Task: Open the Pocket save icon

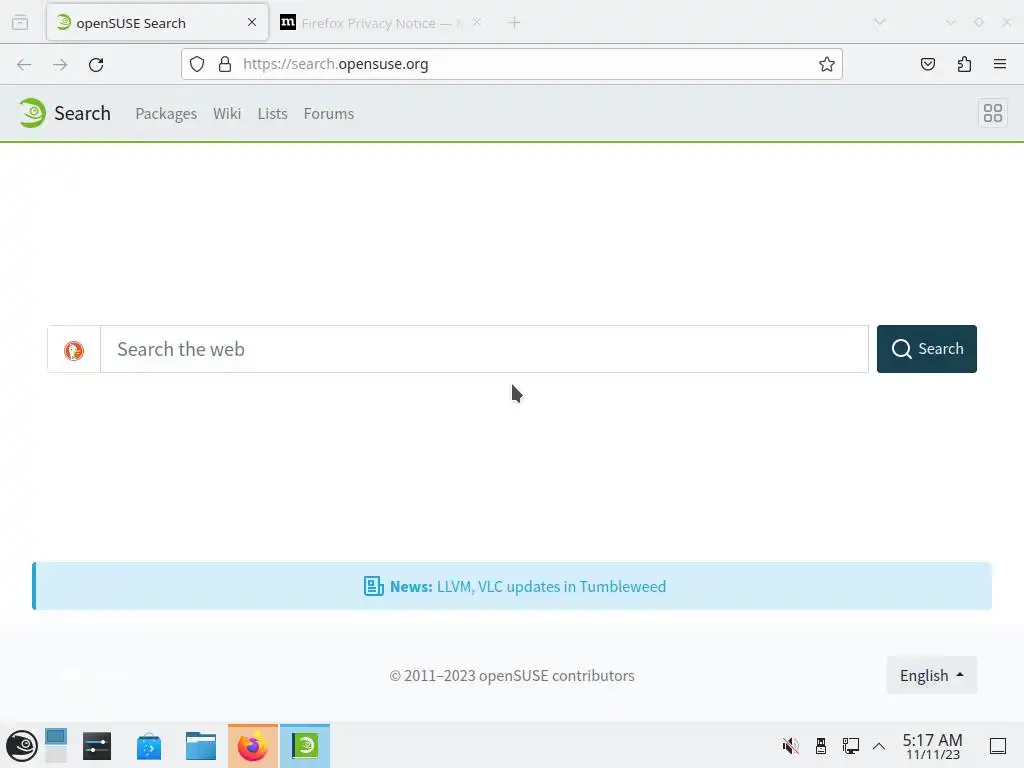Action: pos(927,64)
